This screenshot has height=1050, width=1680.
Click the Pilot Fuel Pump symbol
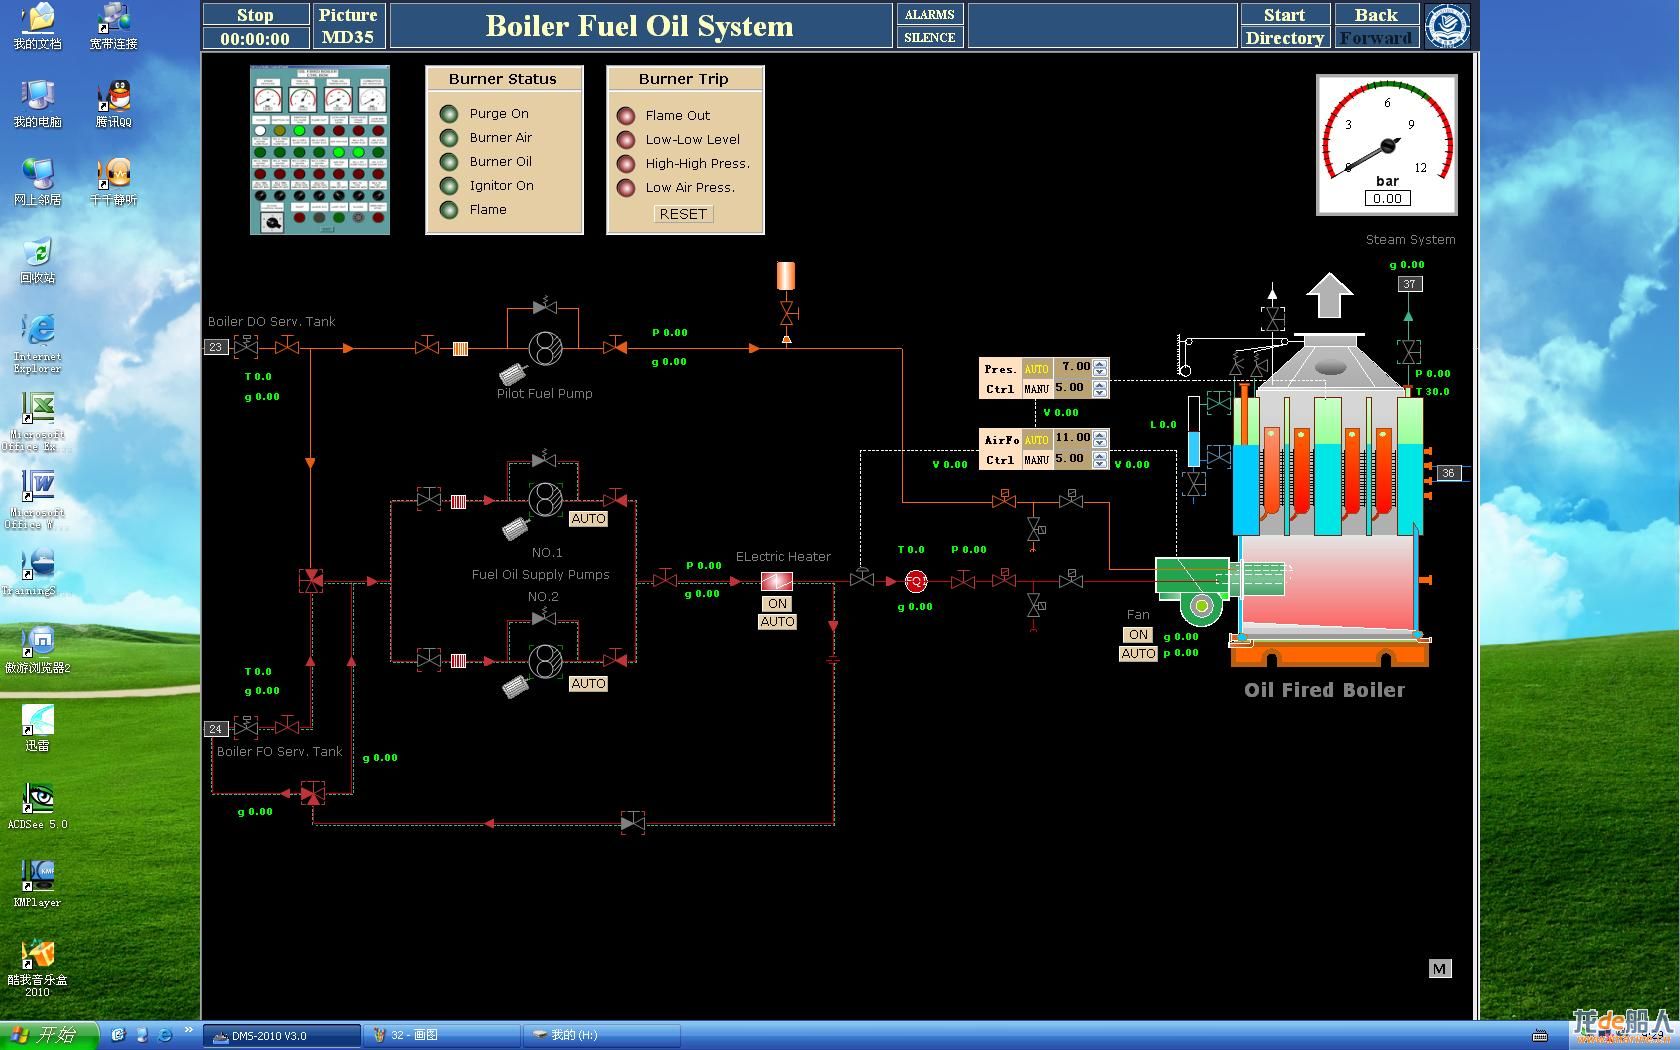545,348
